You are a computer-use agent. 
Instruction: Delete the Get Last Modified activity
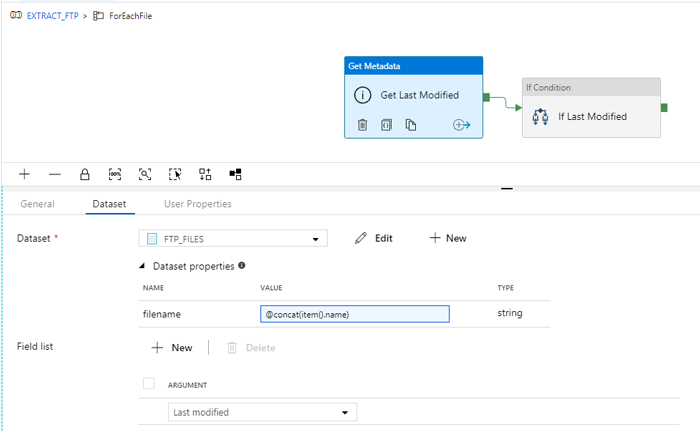pos(362,125)
